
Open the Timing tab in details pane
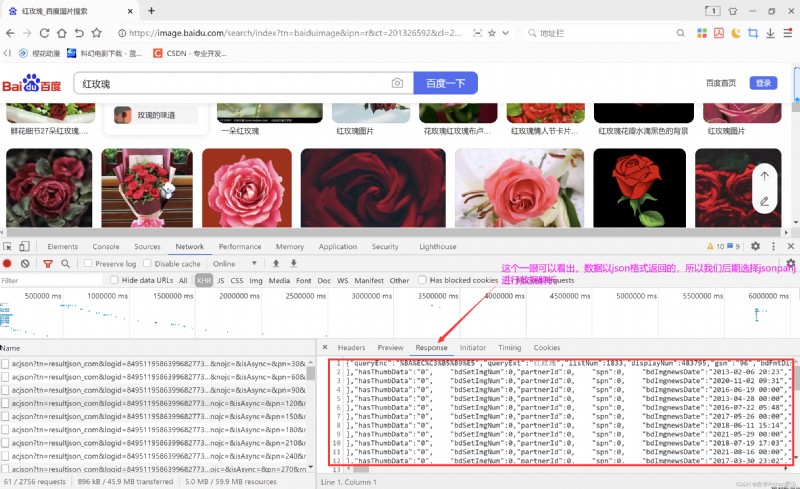point(510,348)
